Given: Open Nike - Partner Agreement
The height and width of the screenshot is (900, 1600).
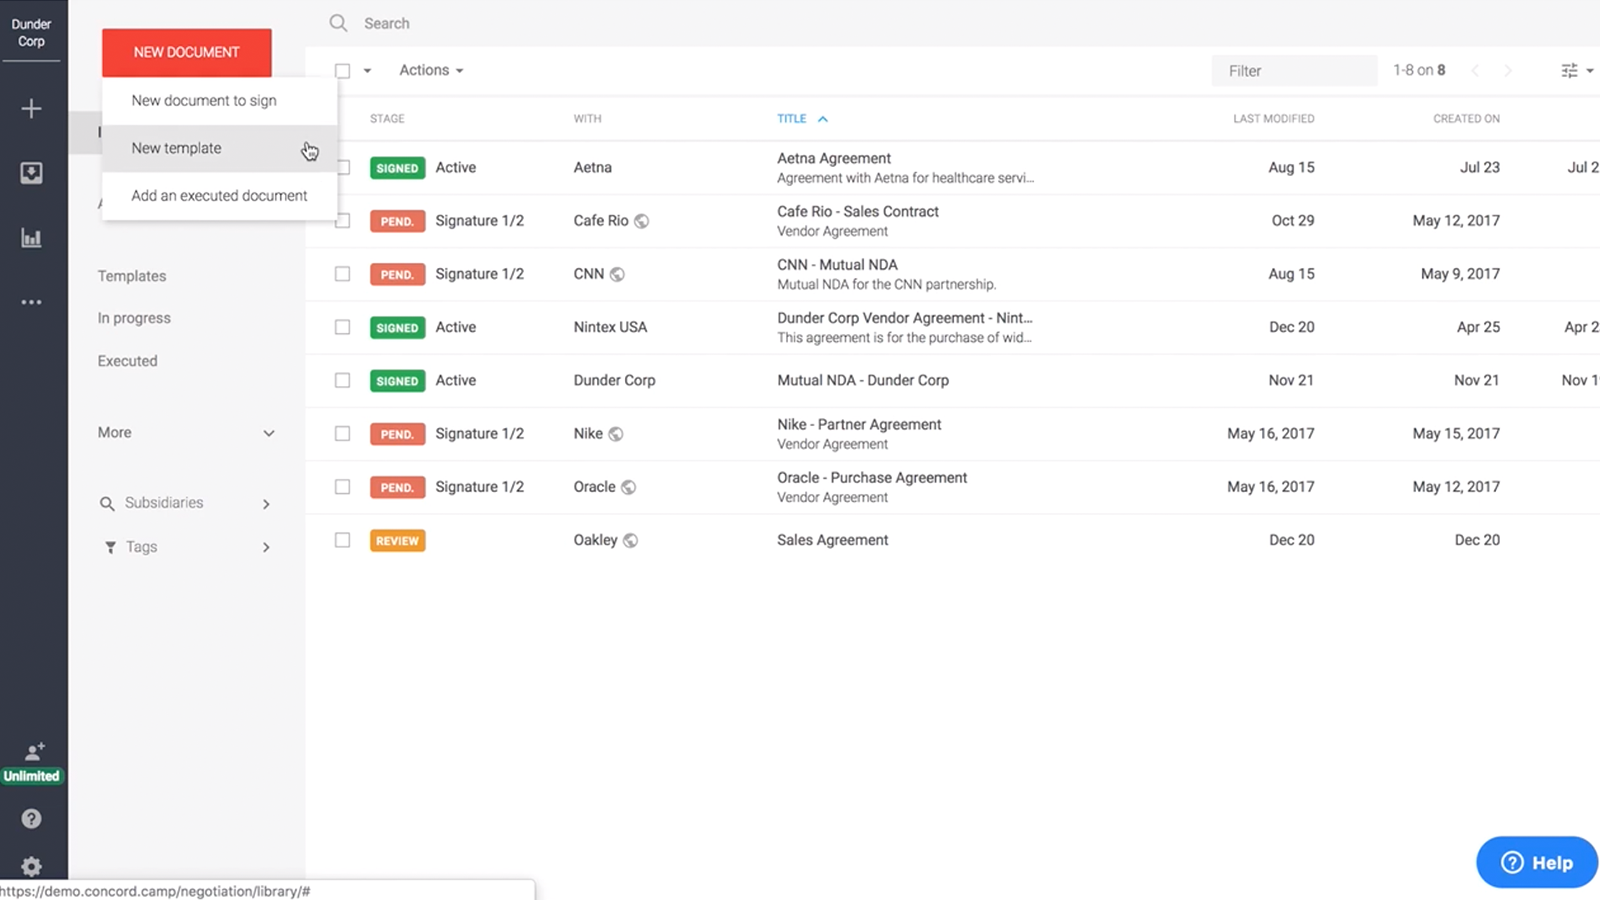Looking at the screenshot, I should [x=859, y=424].
